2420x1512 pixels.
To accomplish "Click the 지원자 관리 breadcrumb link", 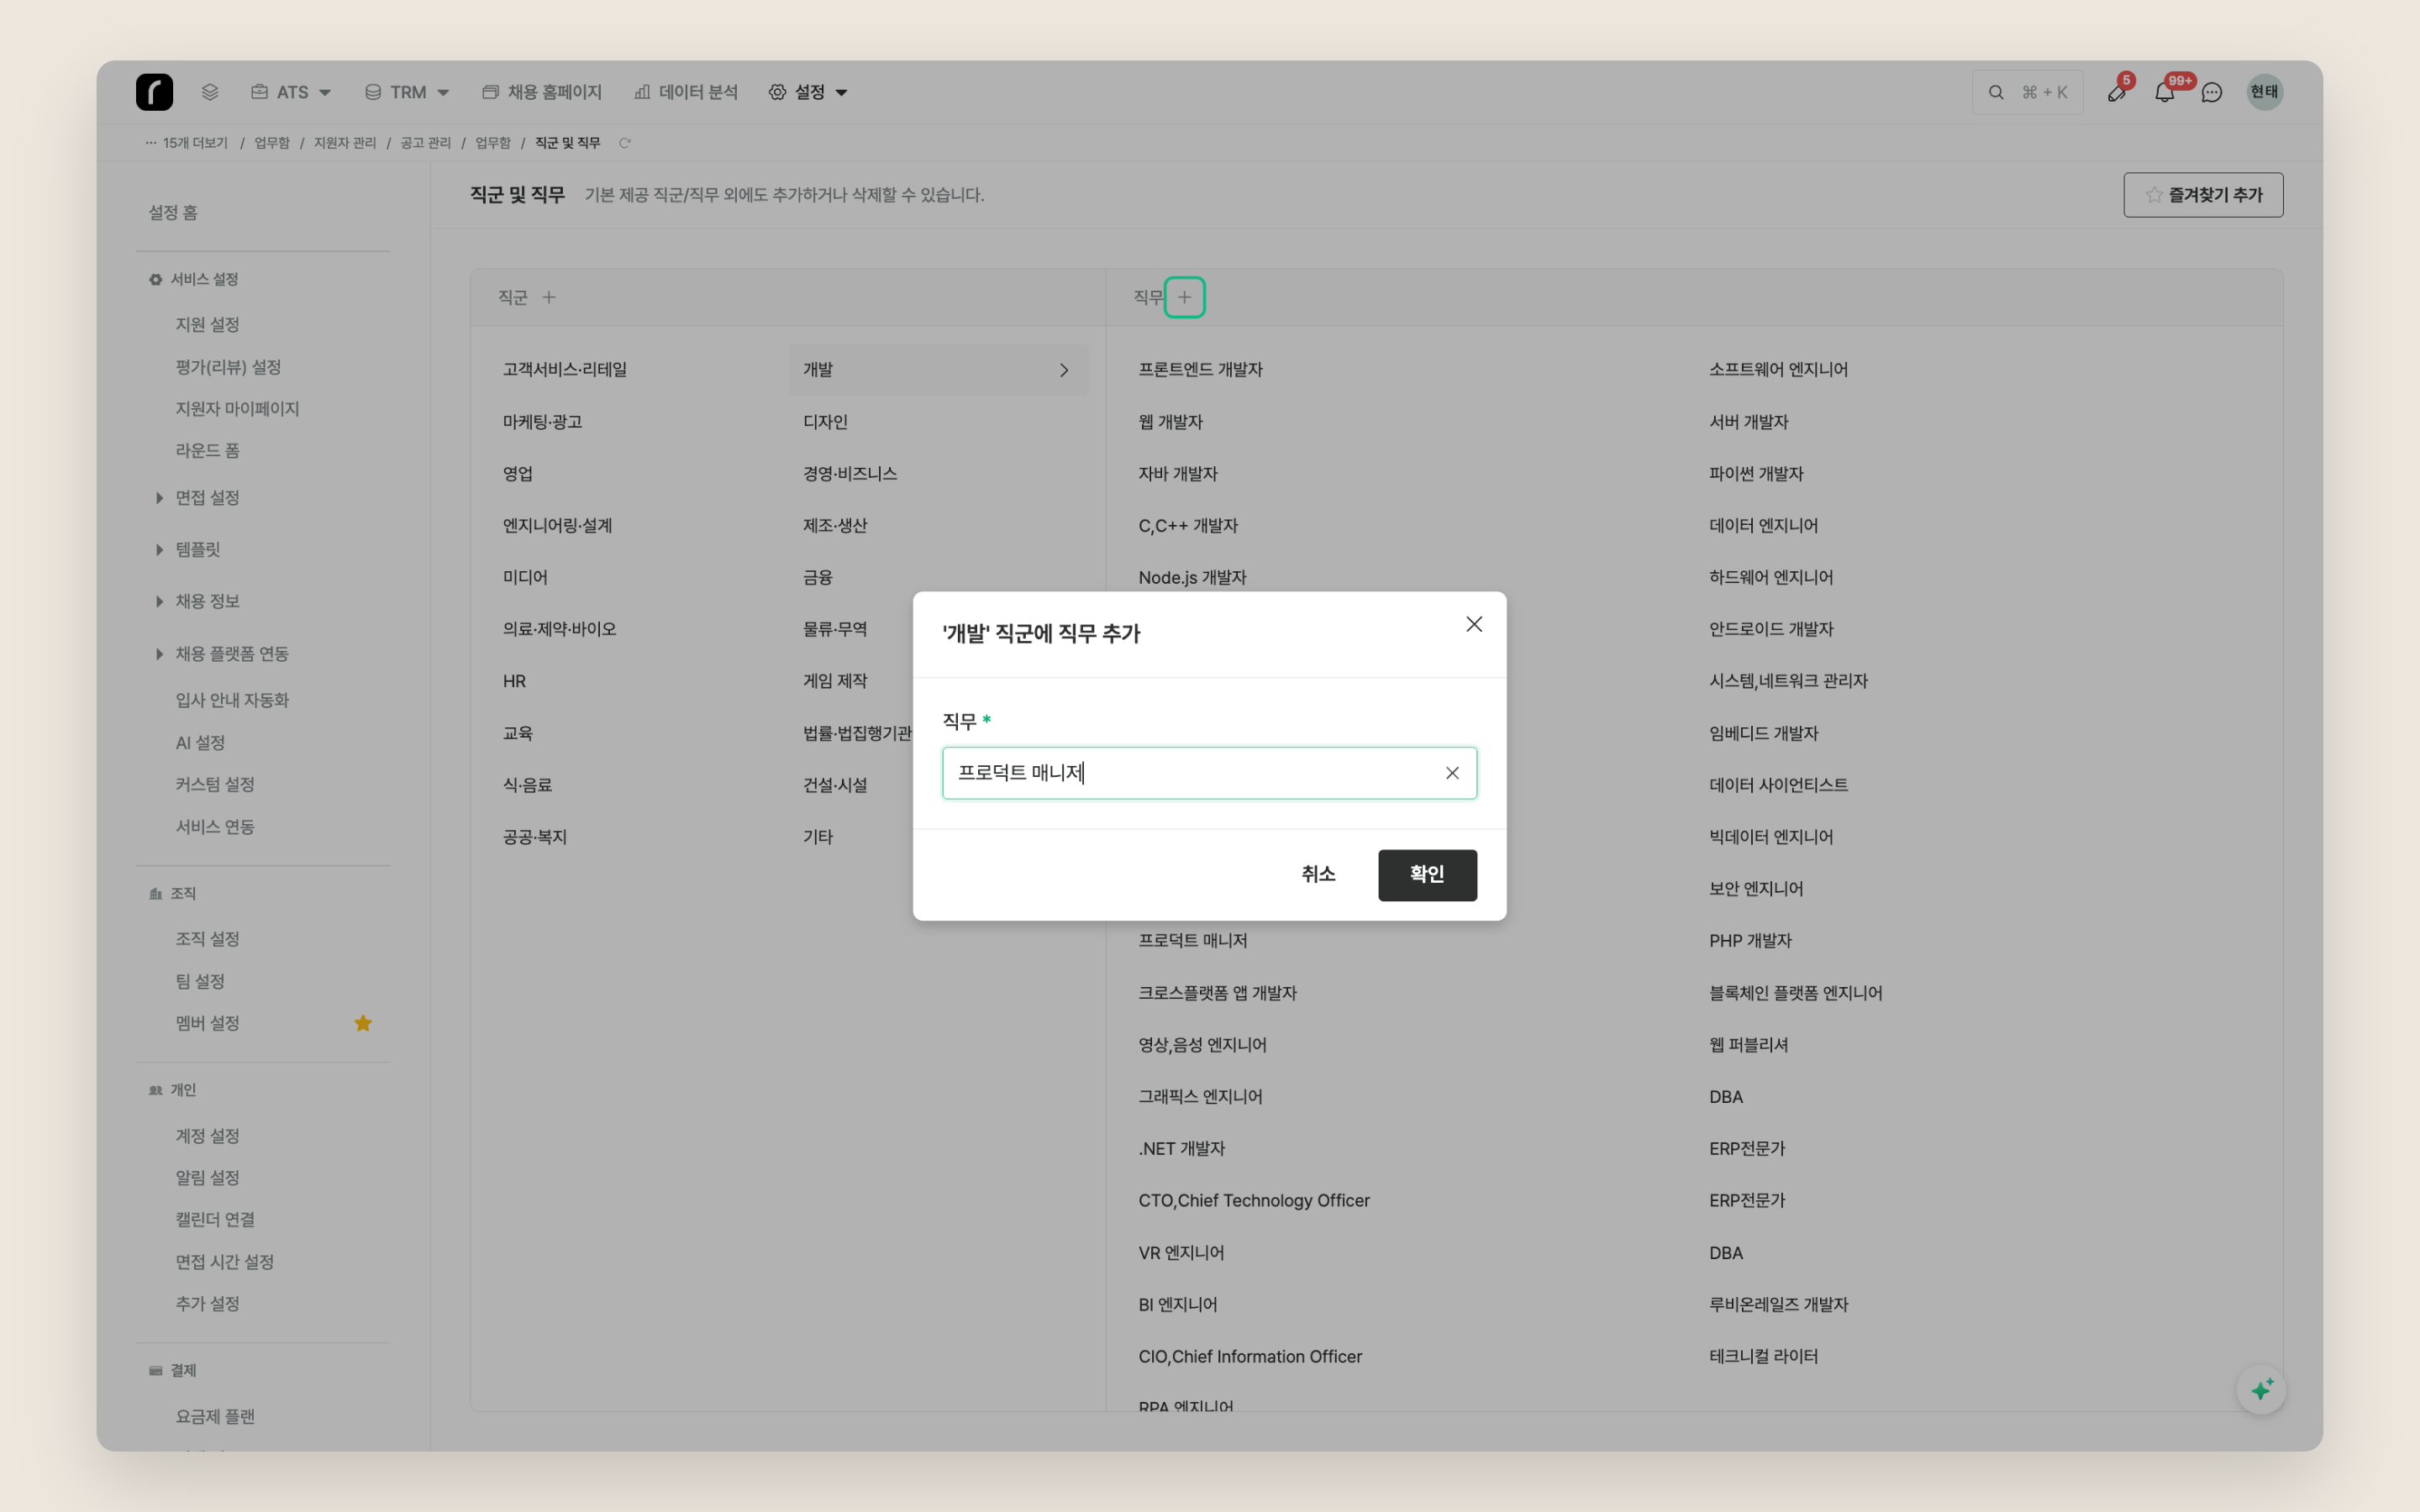I will point(345,143).
